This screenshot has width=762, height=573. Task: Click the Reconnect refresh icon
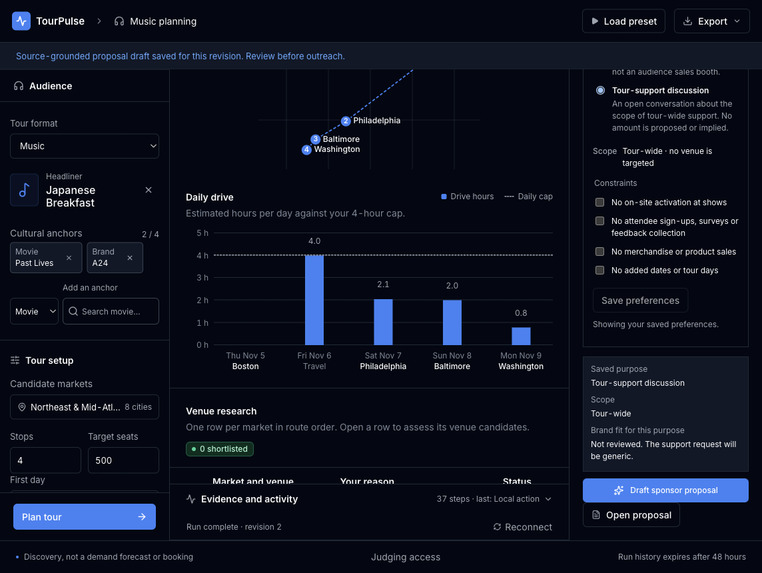coord(497,527)
